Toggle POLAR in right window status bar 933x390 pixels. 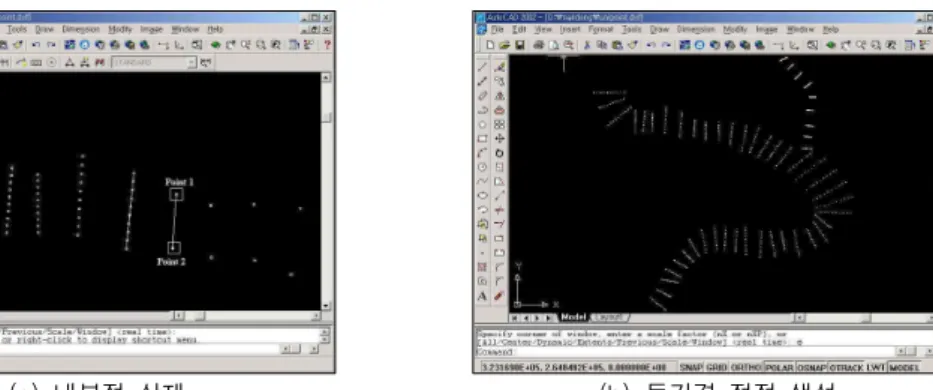(778, 367)
